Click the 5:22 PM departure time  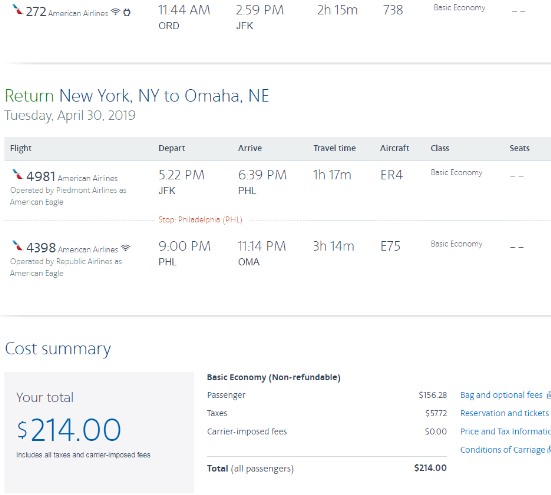(x=181, y=175)
